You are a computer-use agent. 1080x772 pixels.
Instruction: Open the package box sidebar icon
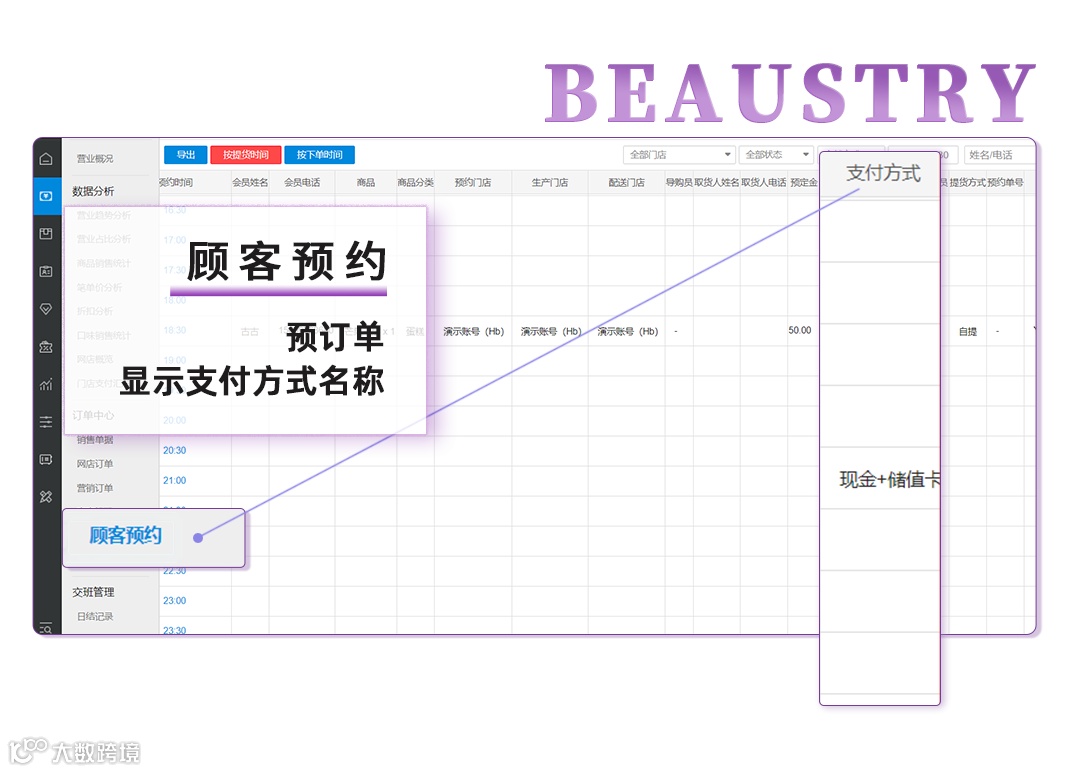pyautogui.click(x=46, y=234)
